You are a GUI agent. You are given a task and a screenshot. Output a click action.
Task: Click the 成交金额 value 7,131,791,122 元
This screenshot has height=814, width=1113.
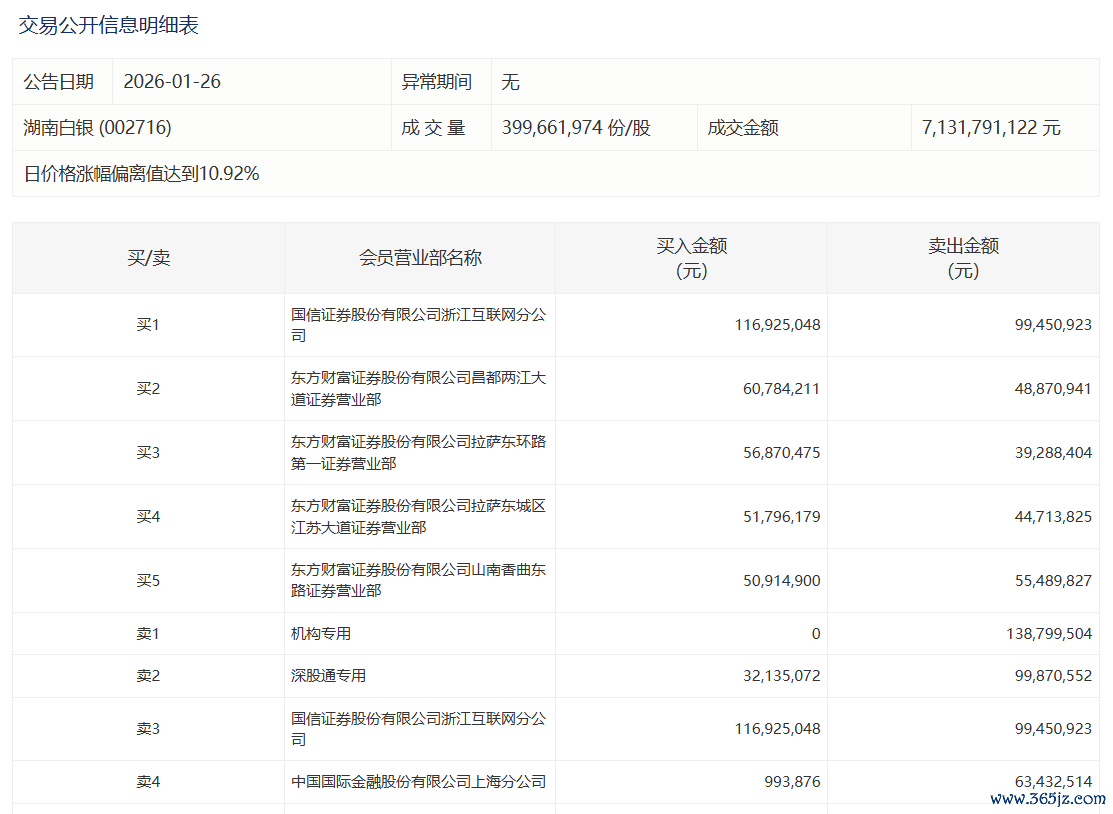coord(991,128)
